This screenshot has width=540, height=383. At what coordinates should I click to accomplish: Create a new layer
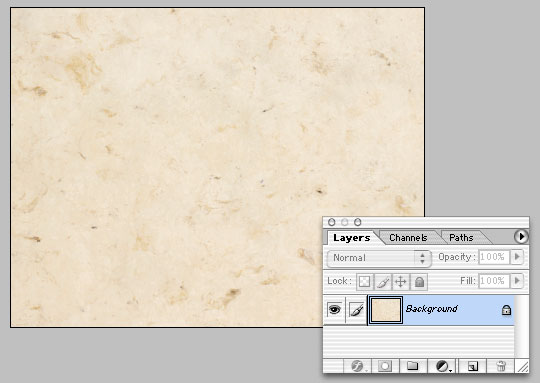[473, 366]
